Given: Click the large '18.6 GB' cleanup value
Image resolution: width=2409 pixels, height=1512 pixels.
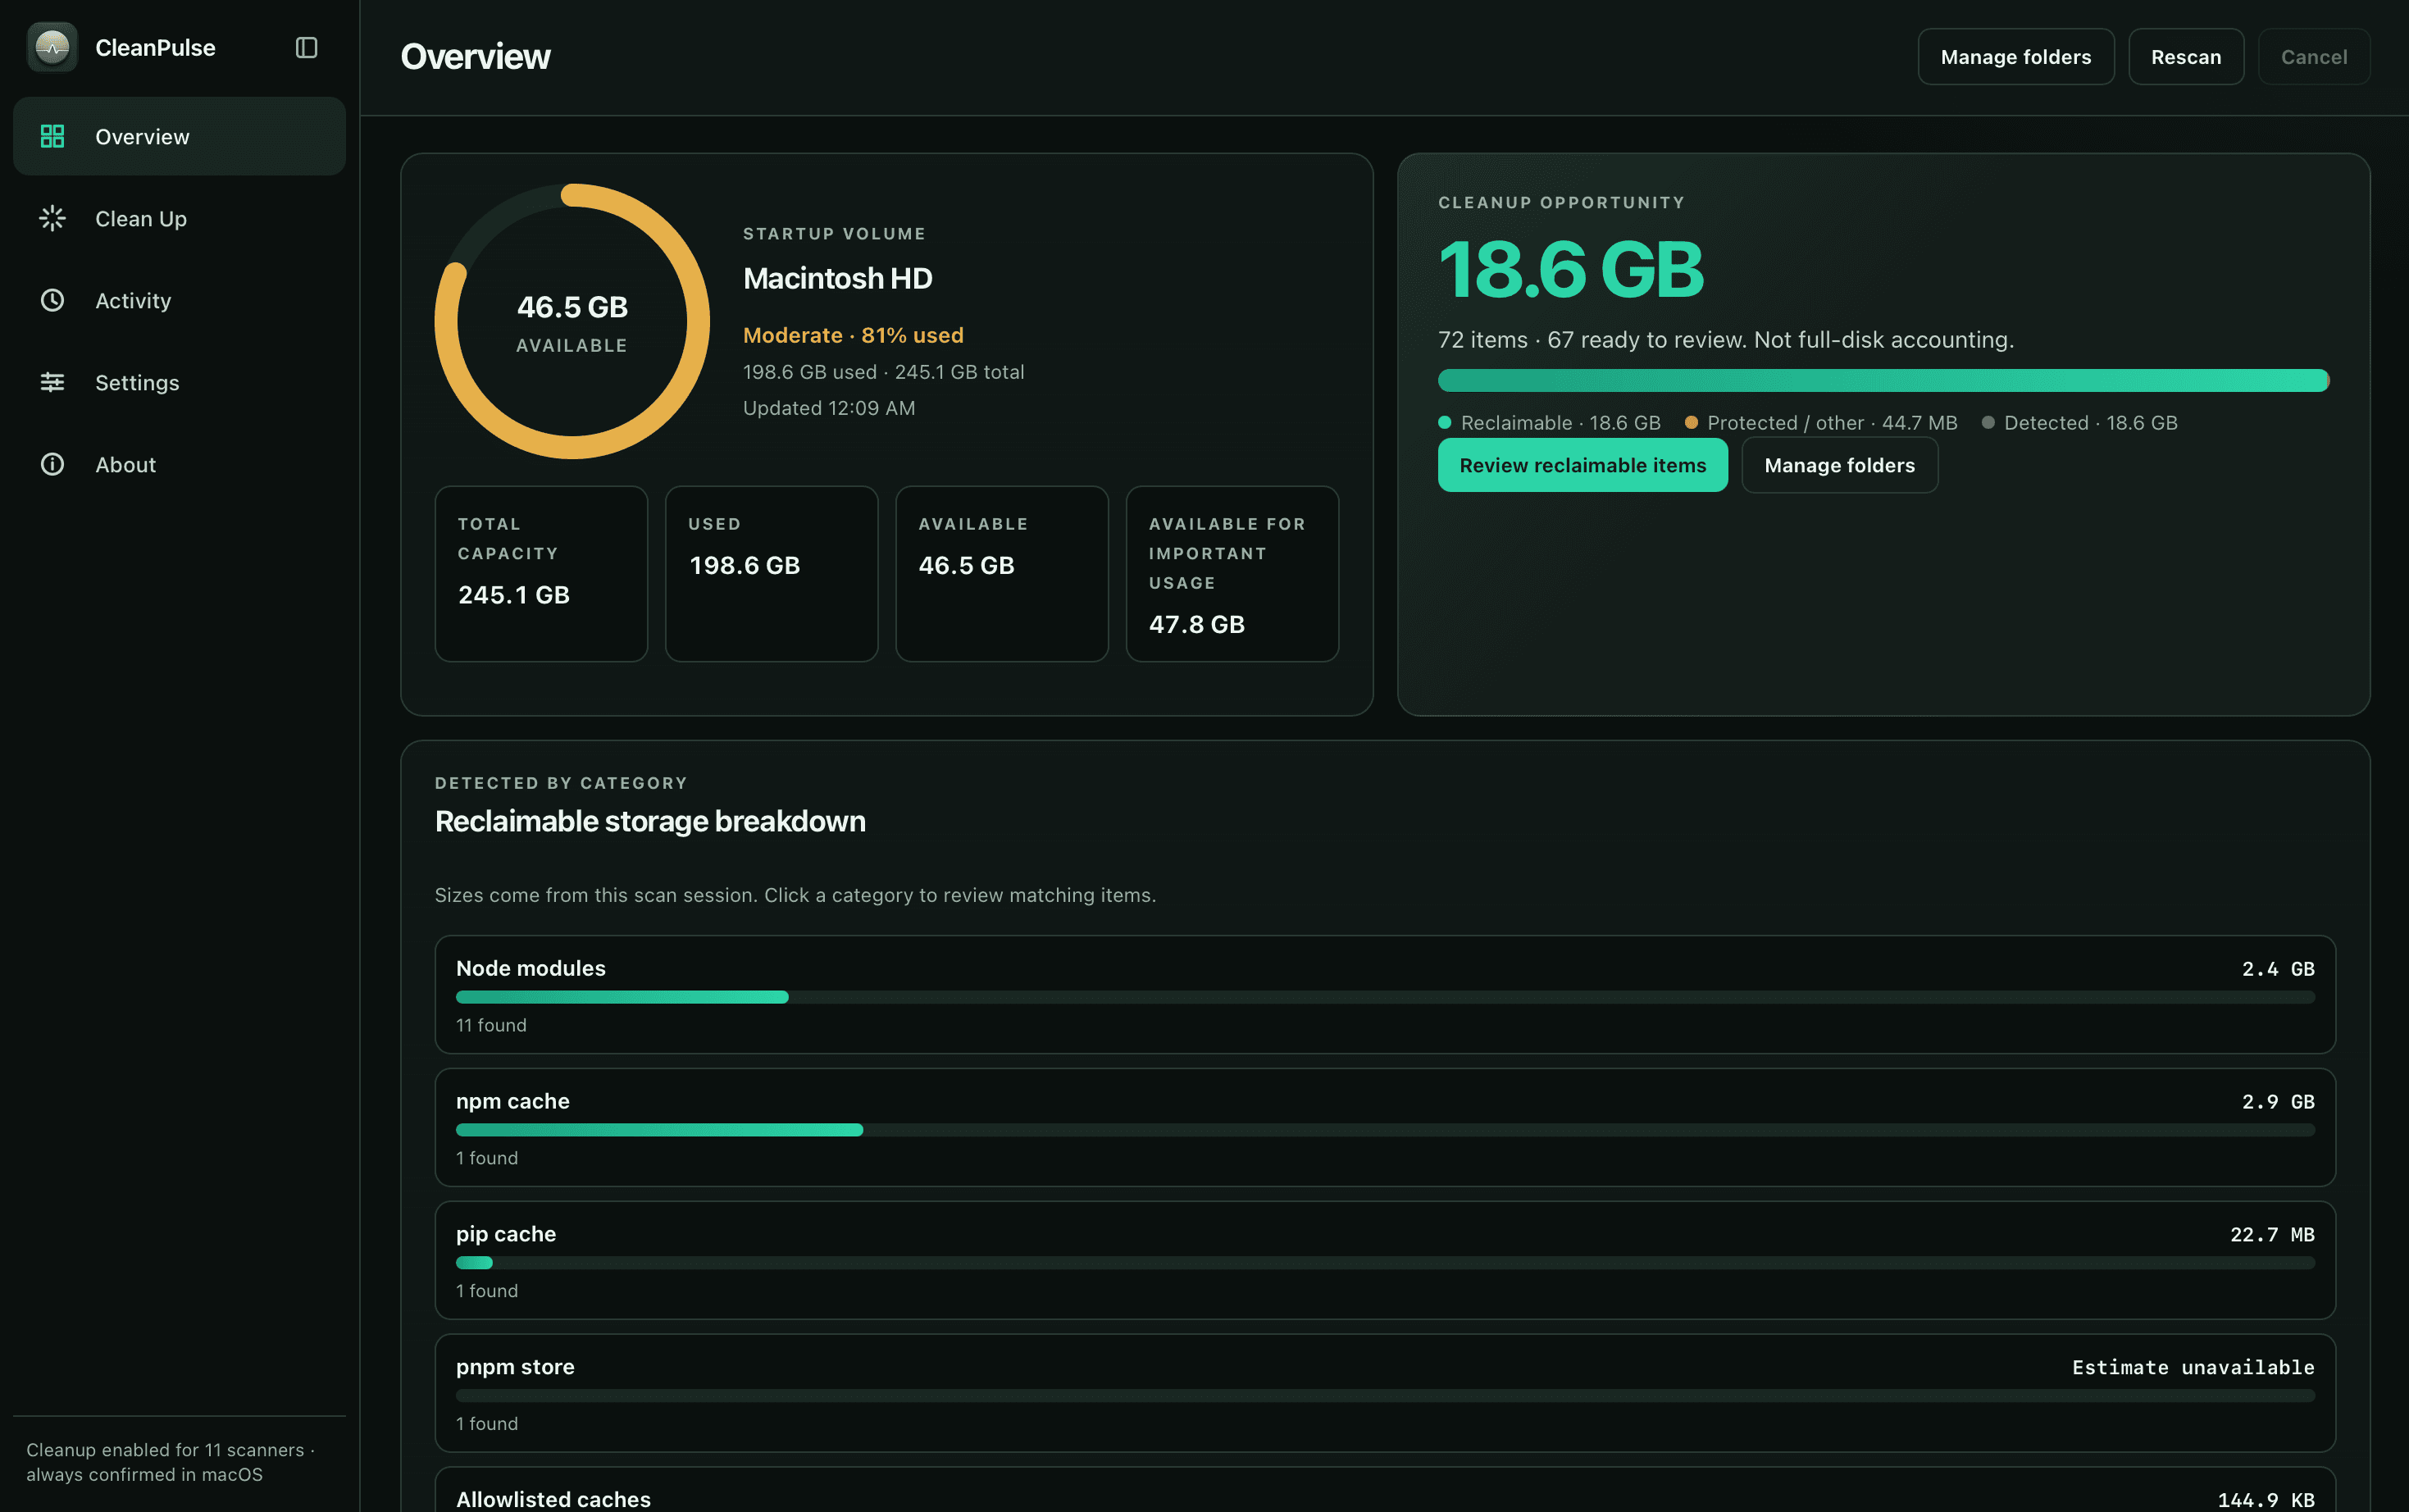Looking at the screenshot, I should 1571,270.
